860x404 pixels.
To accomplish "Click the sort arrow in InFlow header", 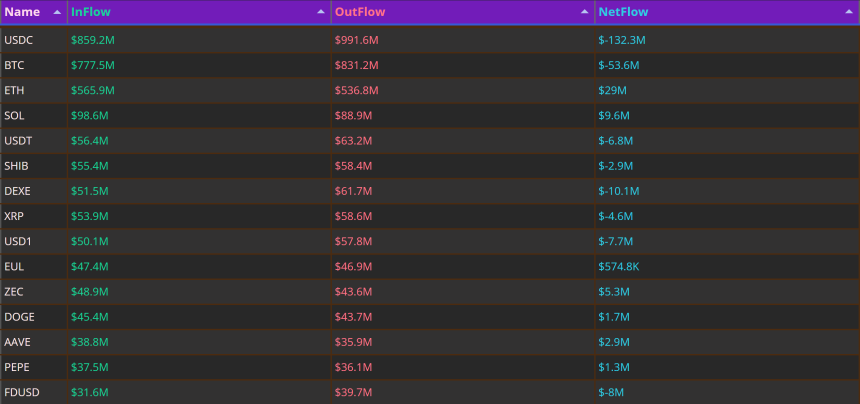I will click(x=321, y=12).
